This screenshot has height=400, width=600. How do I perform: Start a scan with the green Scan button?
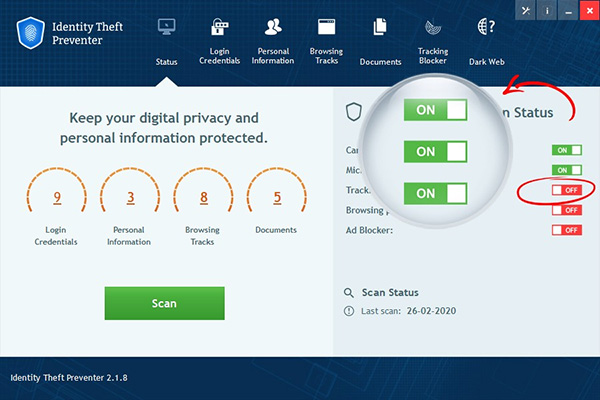165,303
